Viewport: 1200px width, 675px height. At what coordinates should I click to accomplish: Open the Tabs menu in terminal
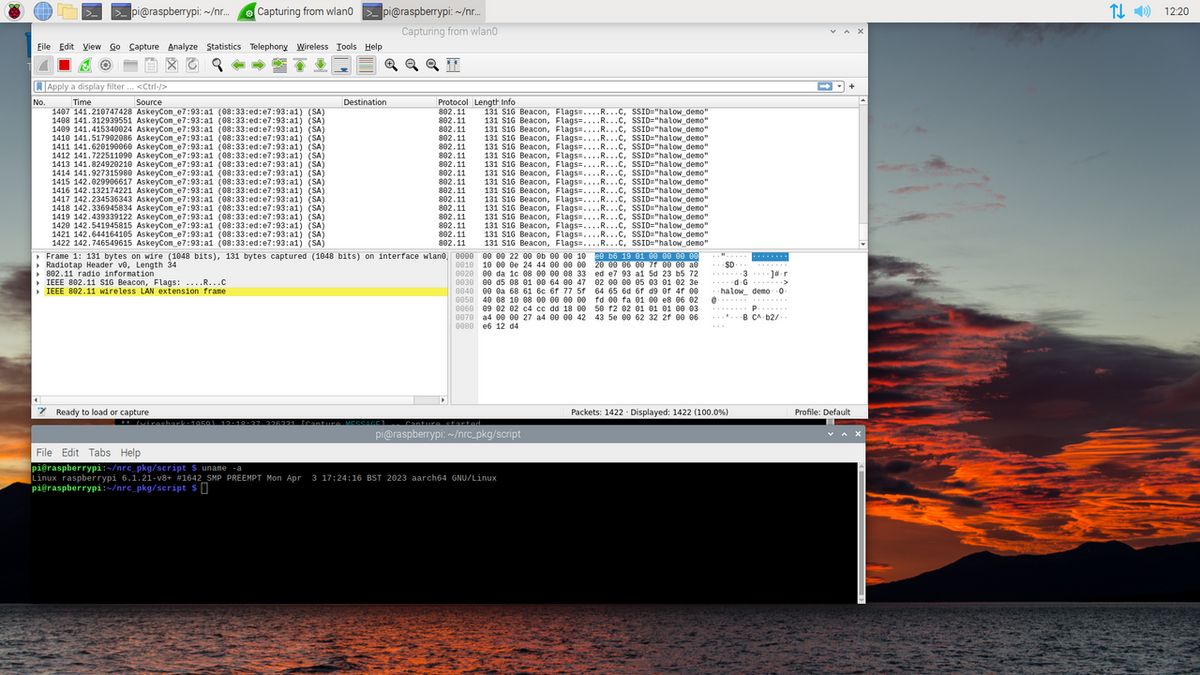99,453
